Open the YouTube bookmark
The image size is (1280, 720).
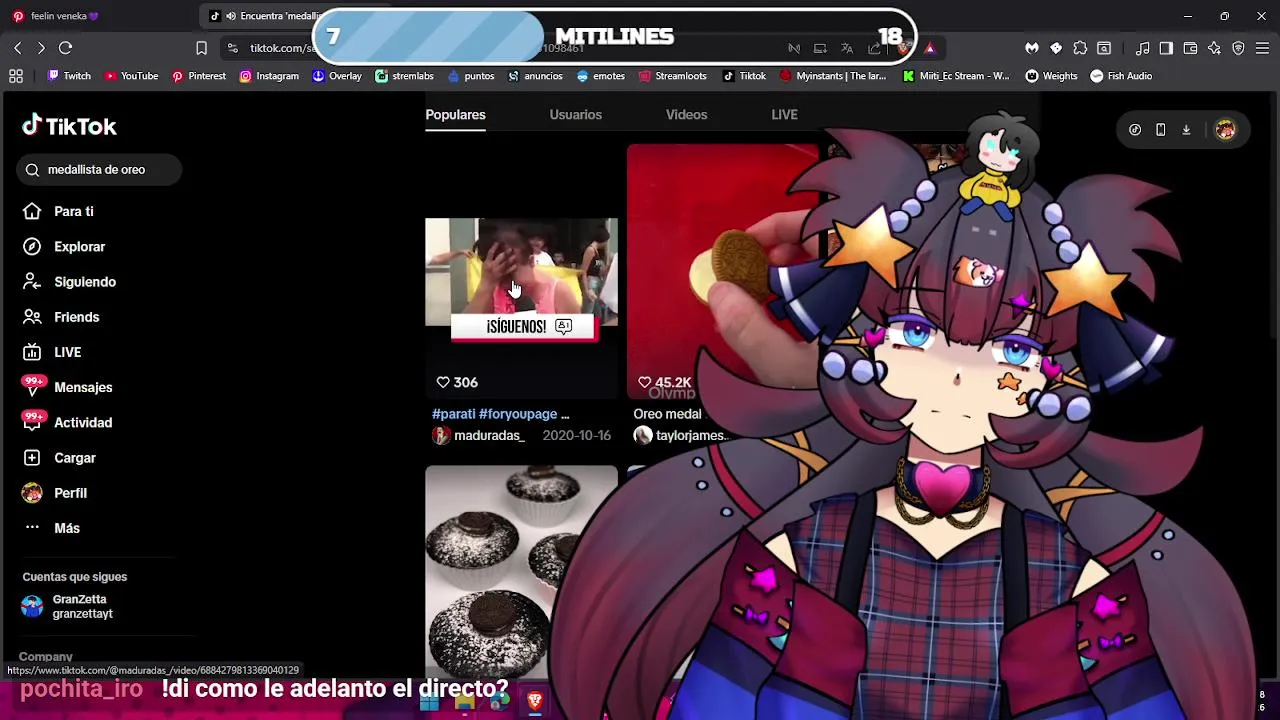tap(131, 76)
